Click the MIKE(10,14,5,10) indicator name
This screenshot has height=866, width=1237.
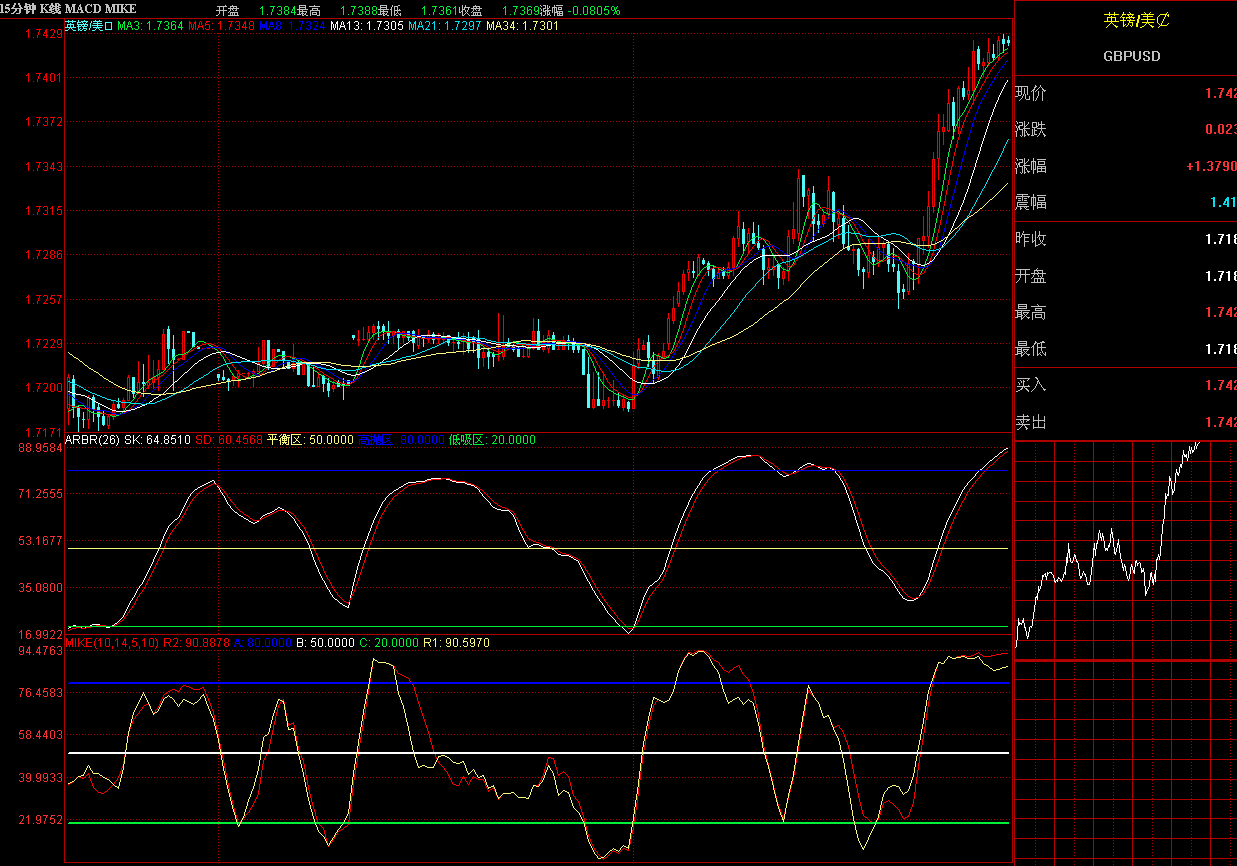click(112, 642)
